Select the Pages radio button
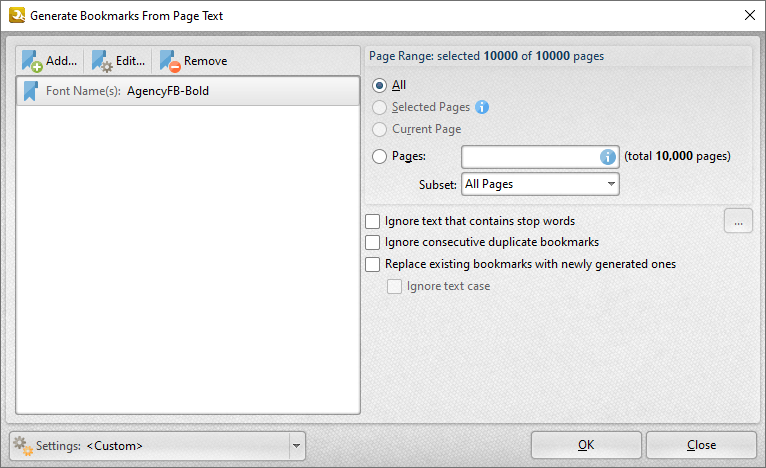766x468 pixels. [380, 156]
